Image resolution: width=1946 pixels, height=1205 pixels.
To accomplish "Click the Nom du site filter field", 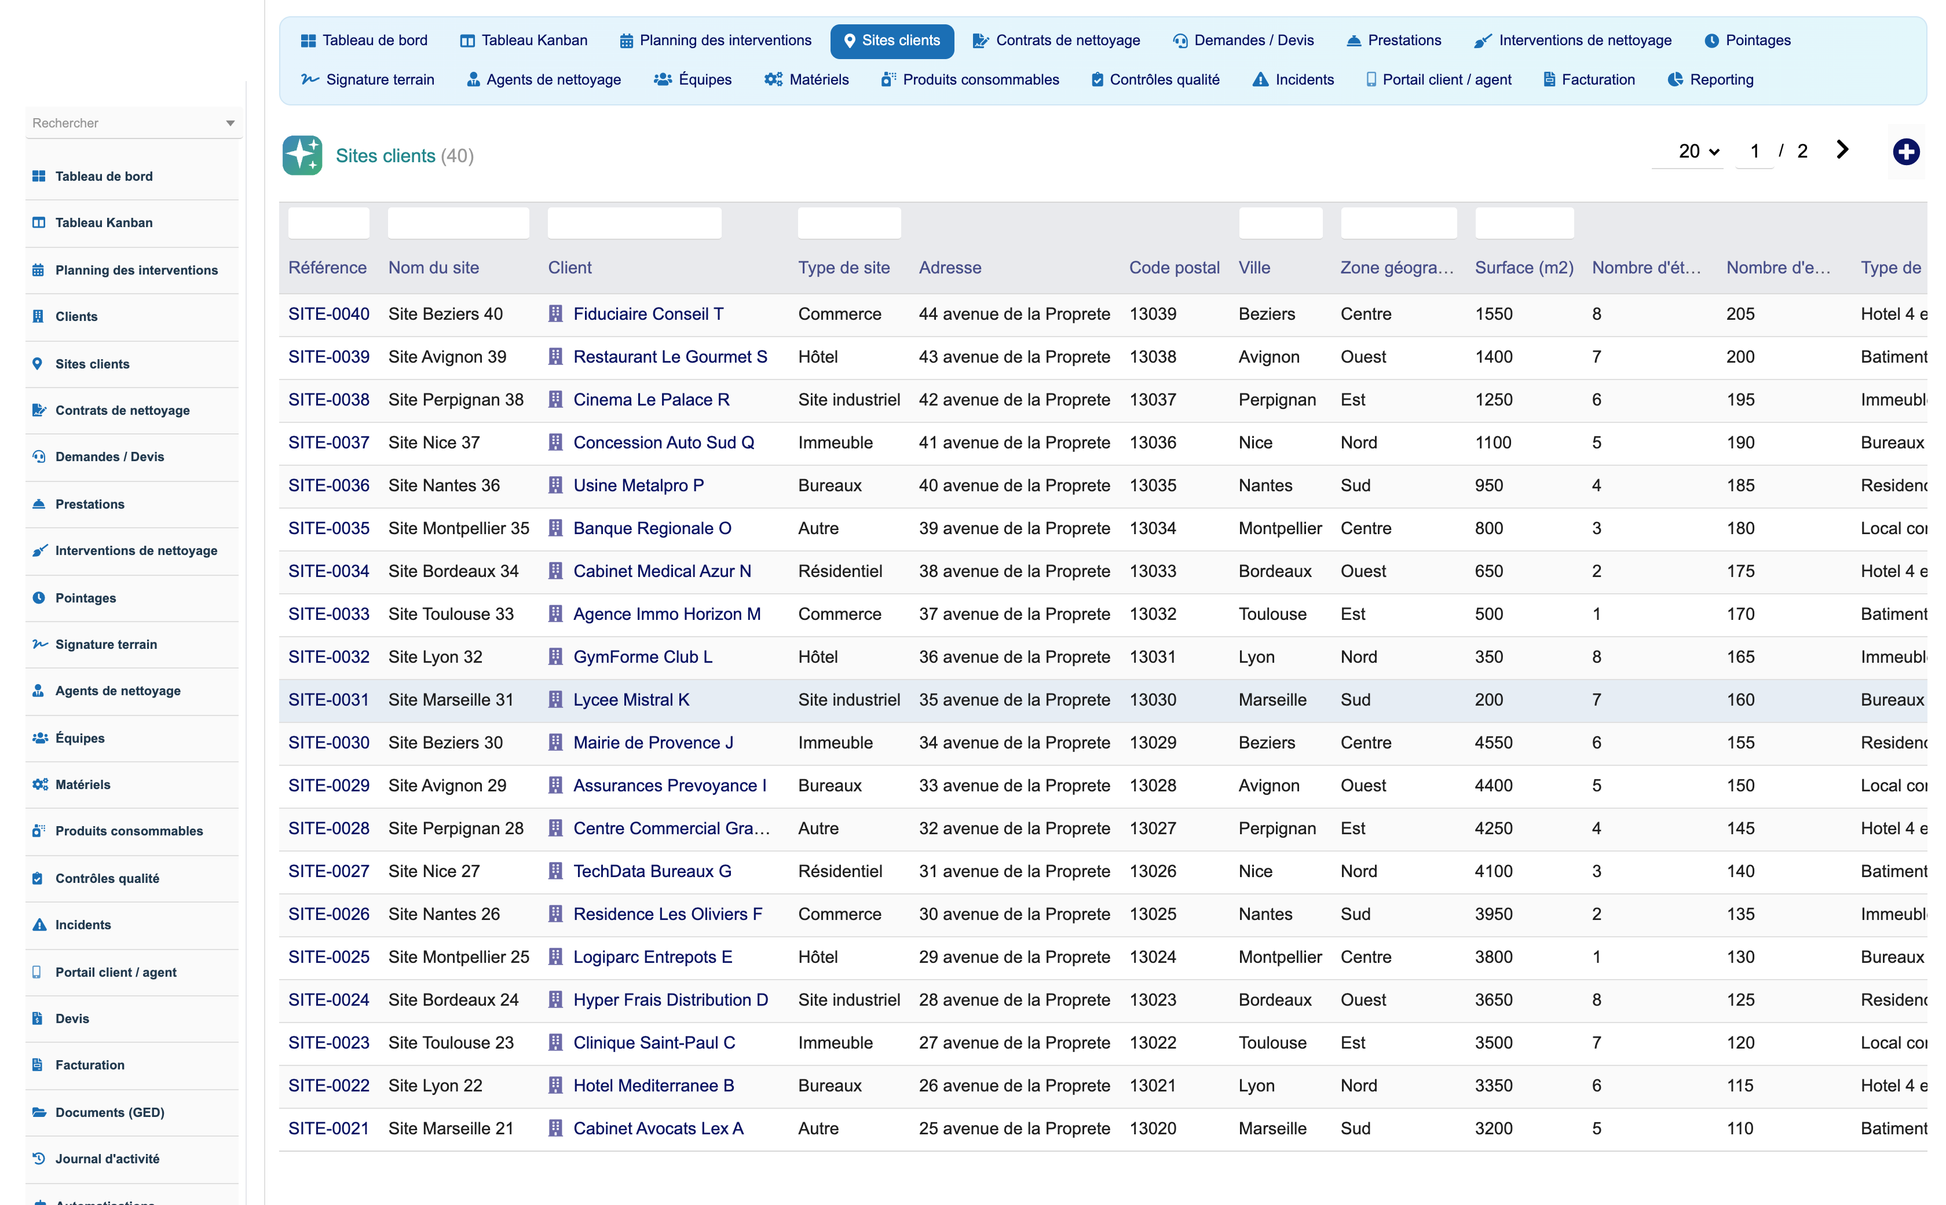I will pyautogui.click(x=458, y=223).
